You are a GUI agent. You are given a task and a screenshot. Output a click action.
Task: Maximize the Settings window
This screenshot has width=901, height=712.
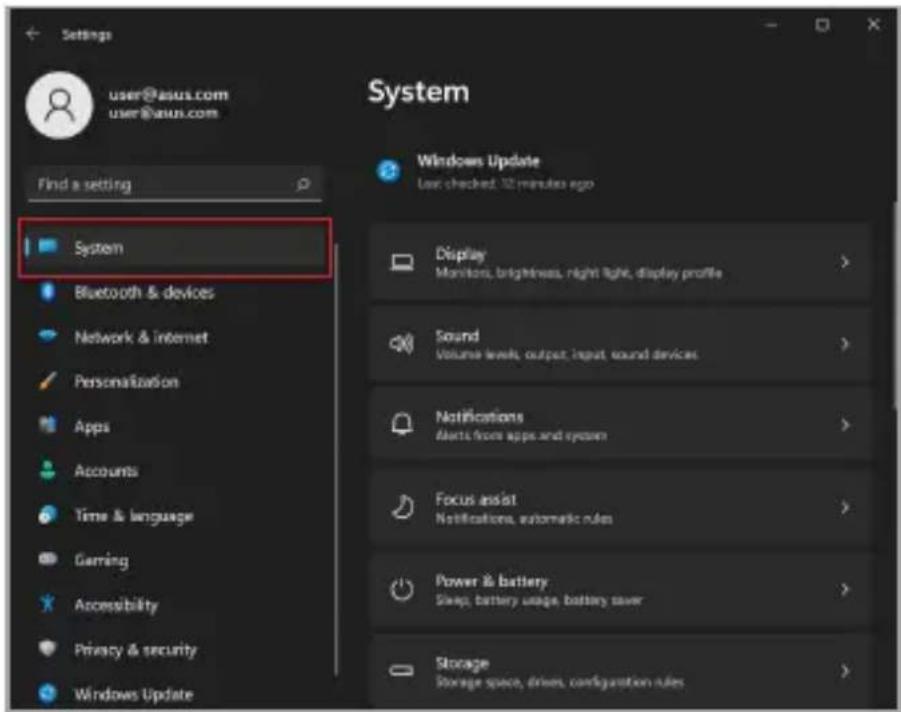[x=822, y=25]
